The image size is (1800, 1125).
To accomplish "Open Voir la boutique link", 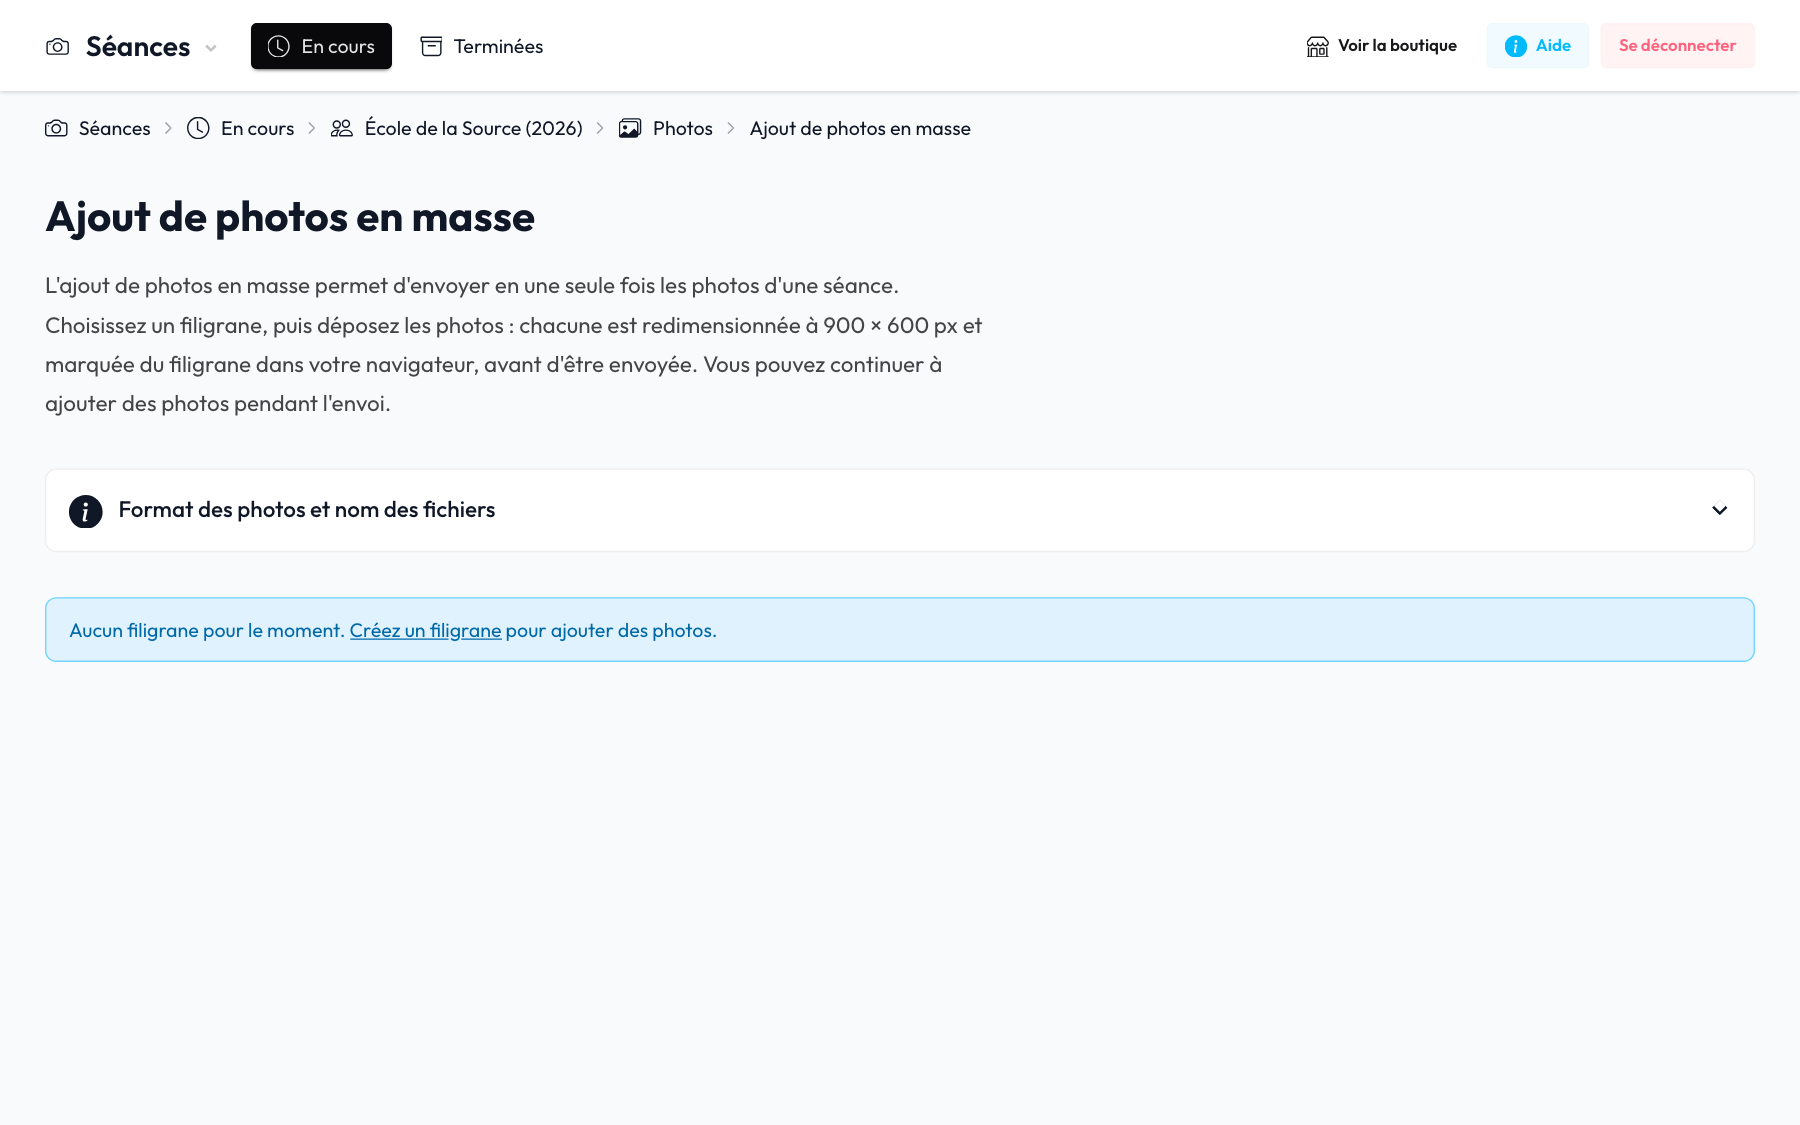I will (x=1382, y=46).
